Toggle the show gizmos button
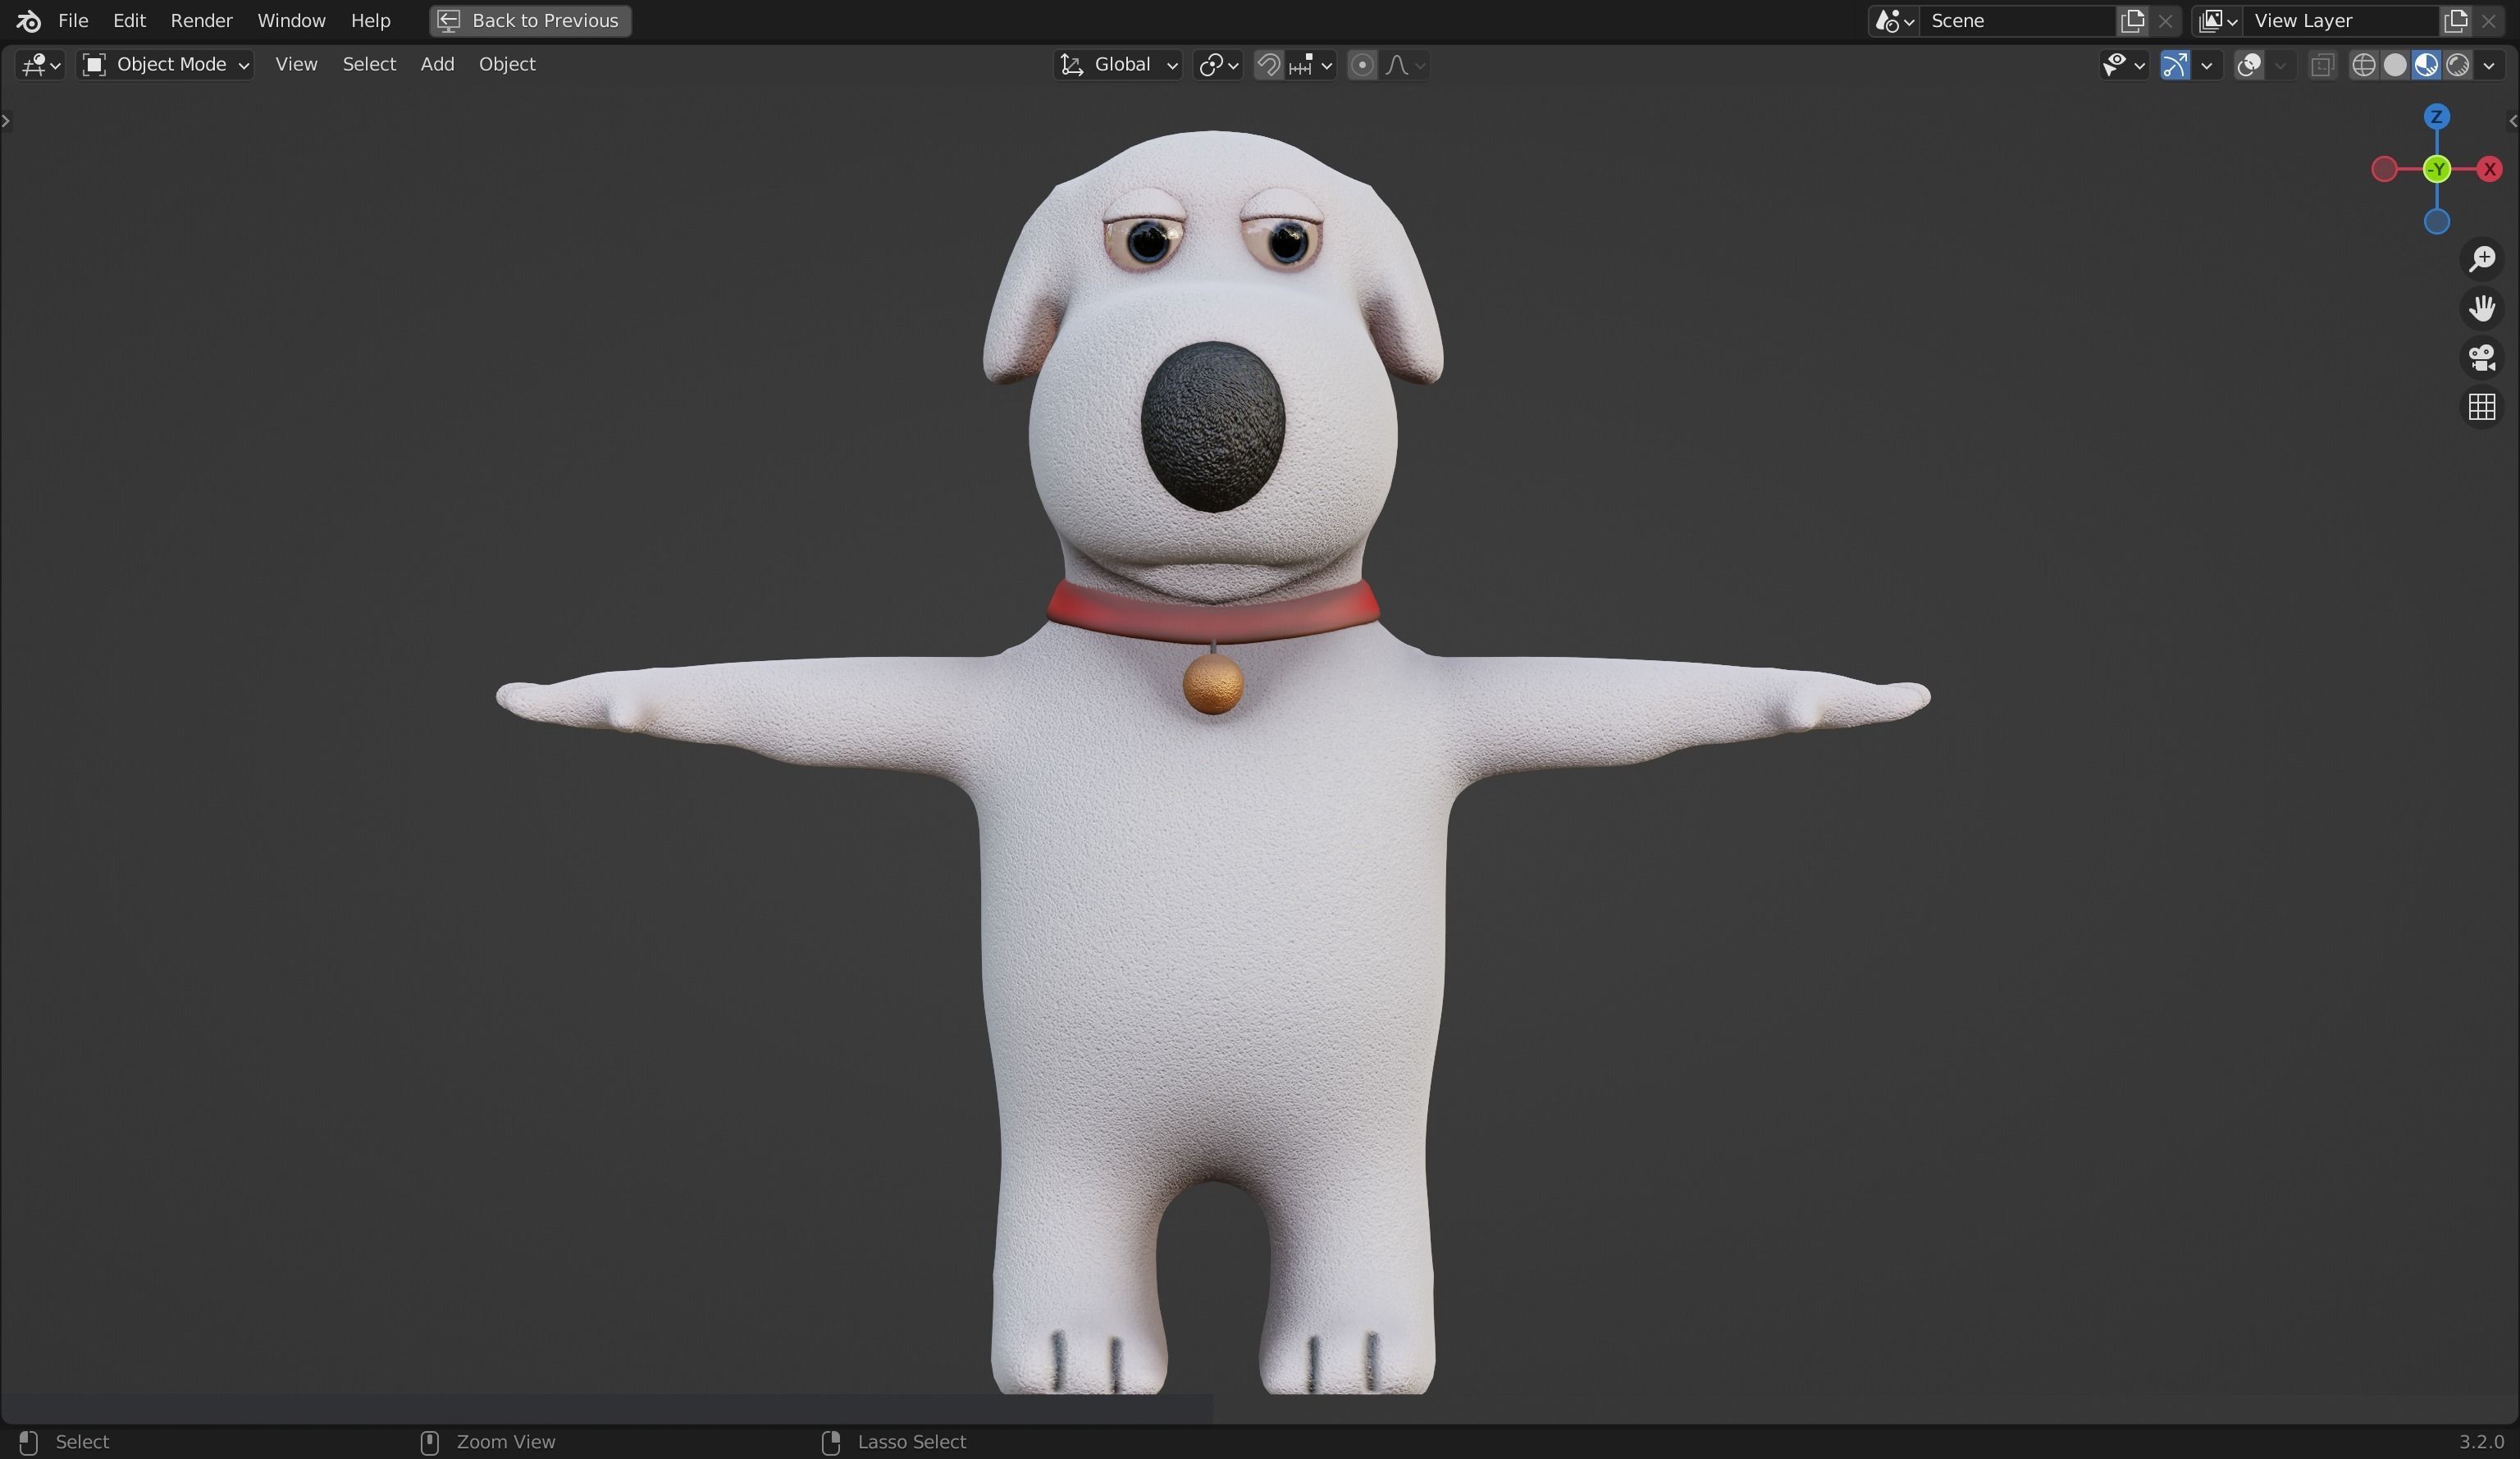Image resolution: width=2520 pixels, height=1459 pixels. 2175,65
